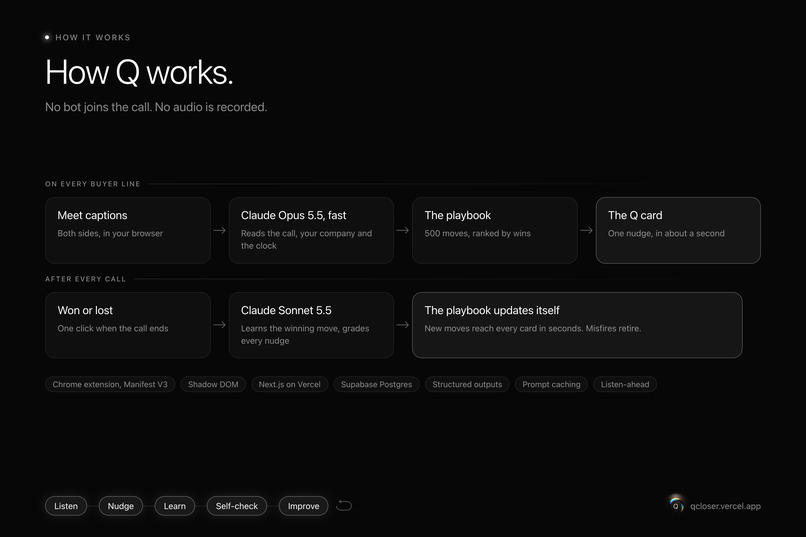Click the No bot joins the call subtitle
Viewport: 806px width, 537px height.
coord(156,107)
